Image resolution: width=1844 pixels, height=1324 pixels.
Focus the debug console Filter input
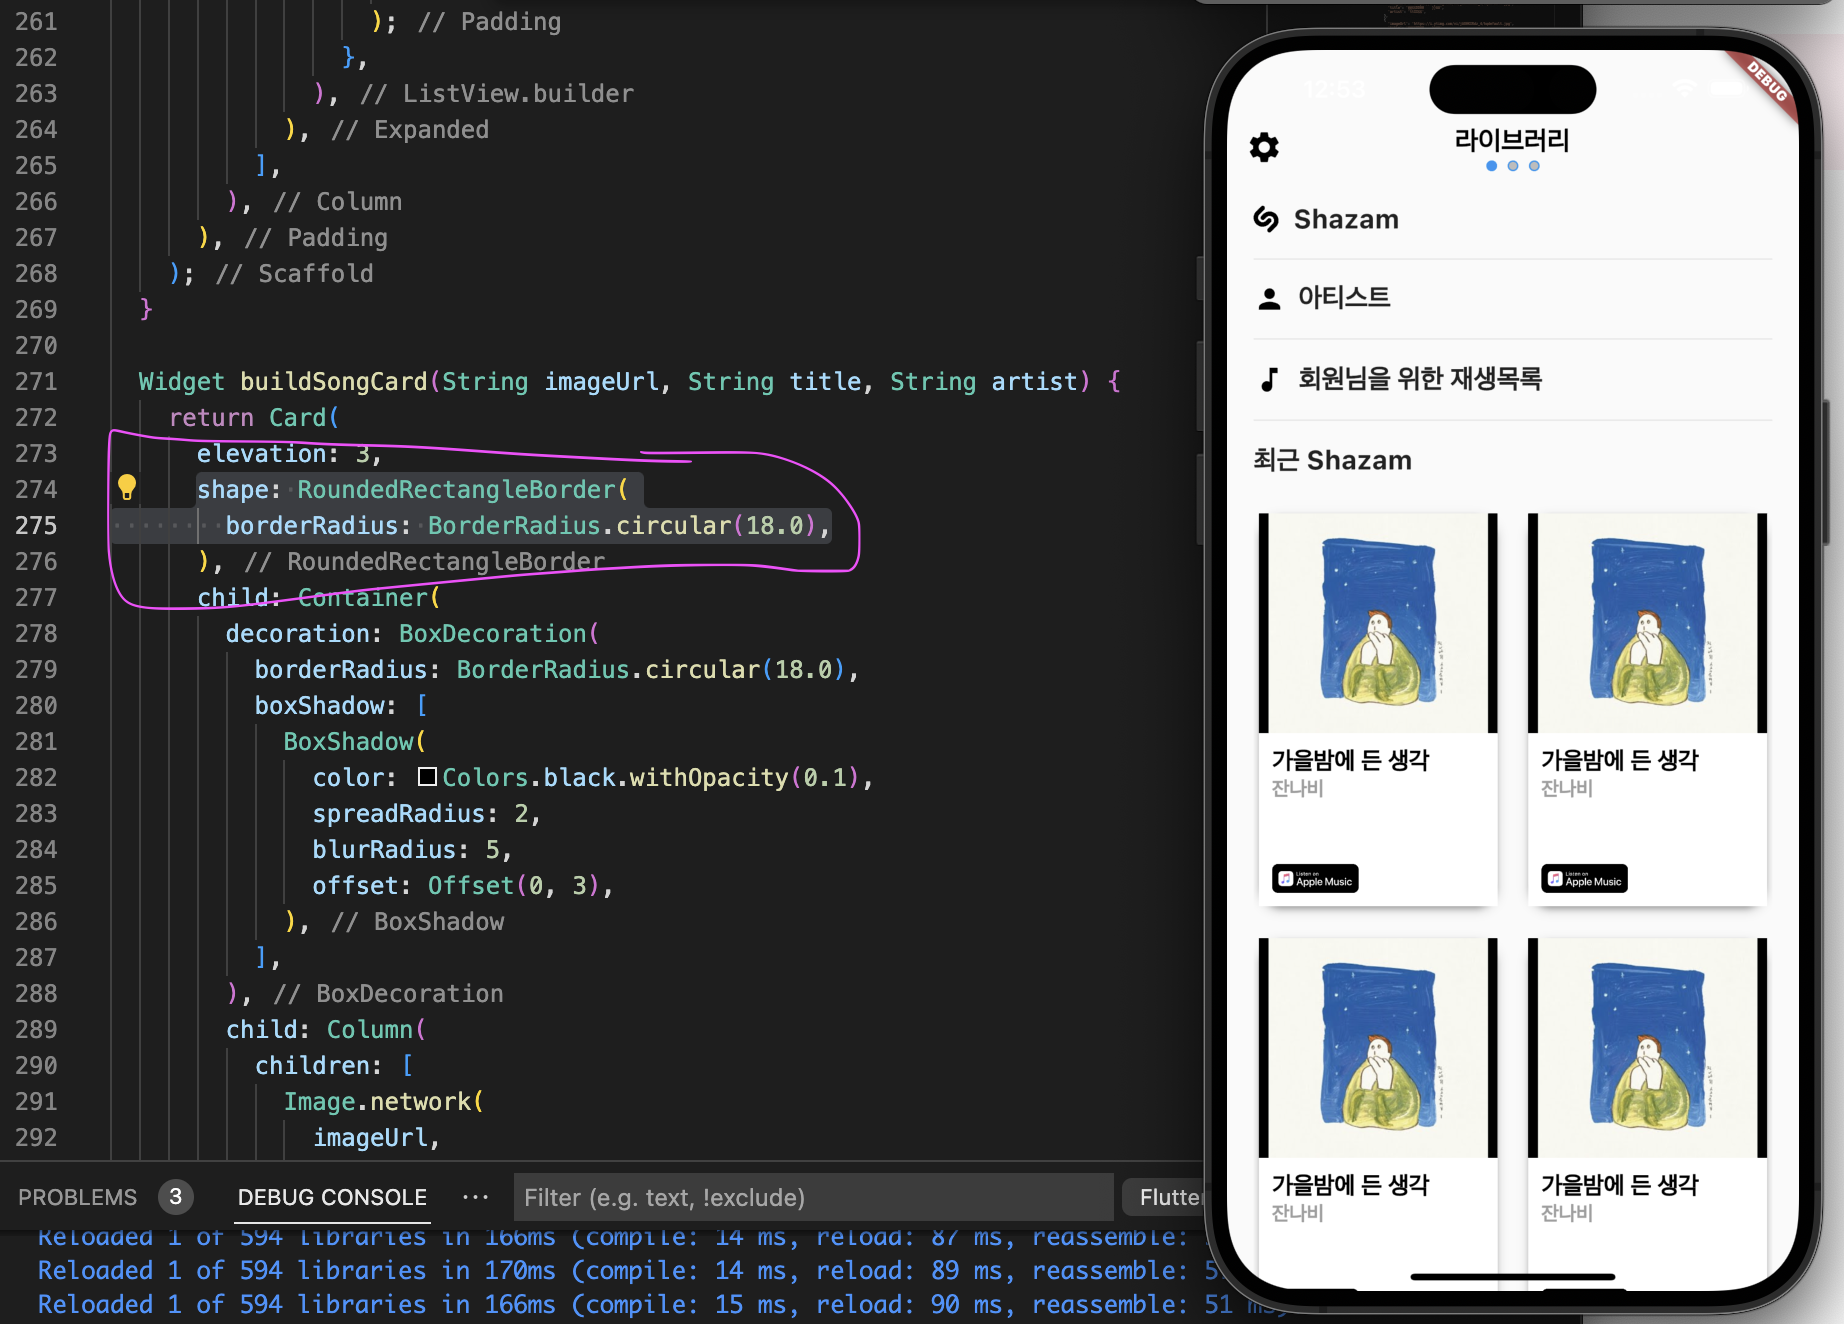point(813,1197)
